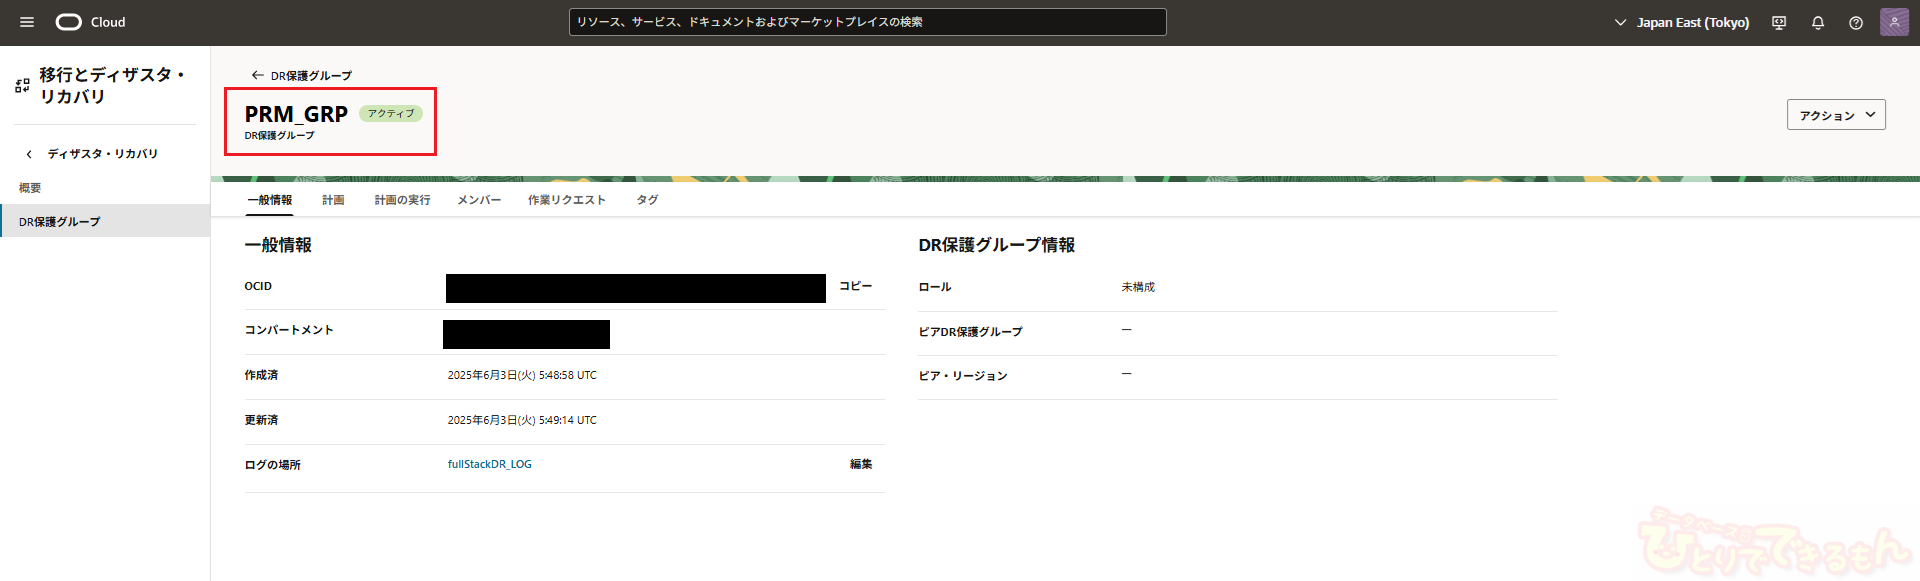Viewport: 1920px width, 581px height.
Task: Click 編集 to edit log location
Action: point(861,464)
